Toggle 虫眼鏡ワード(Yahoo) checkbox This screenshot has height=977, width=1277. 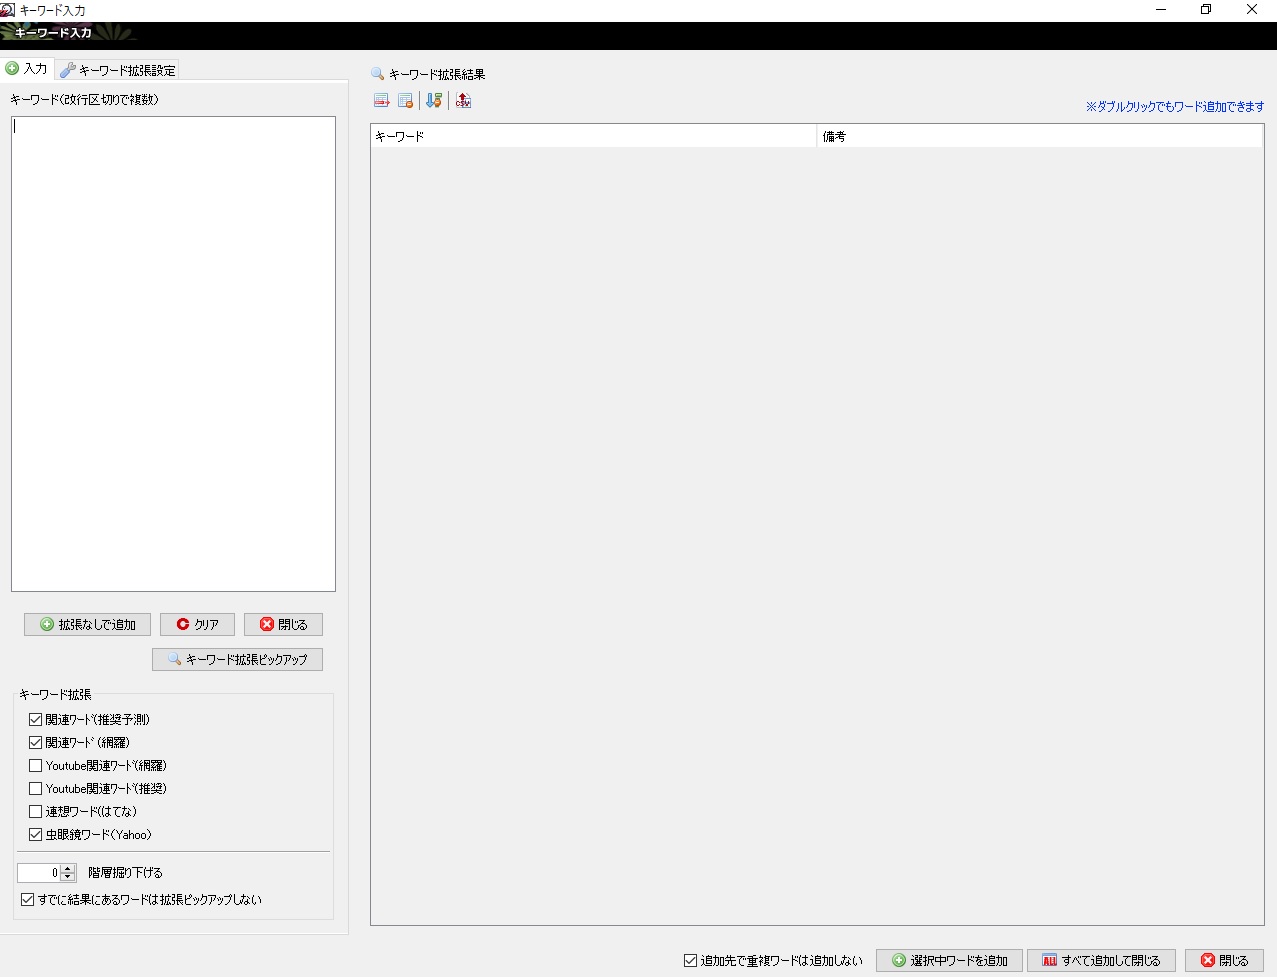pyautogui.click(x=36, y=835)
